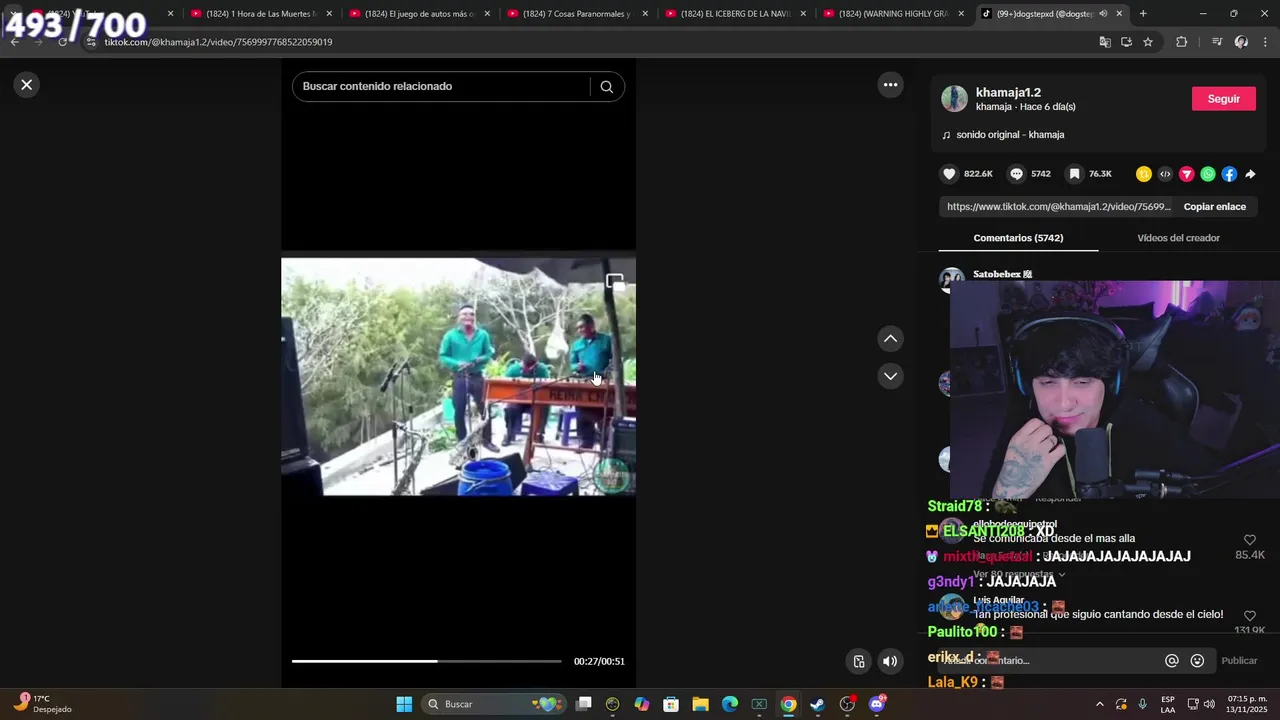Like the 'Tan profesional' comment by Luis Aguilar
The height and width of the screenshot is (720, 1280).
pyautogui.click(x=1249, y=616)
